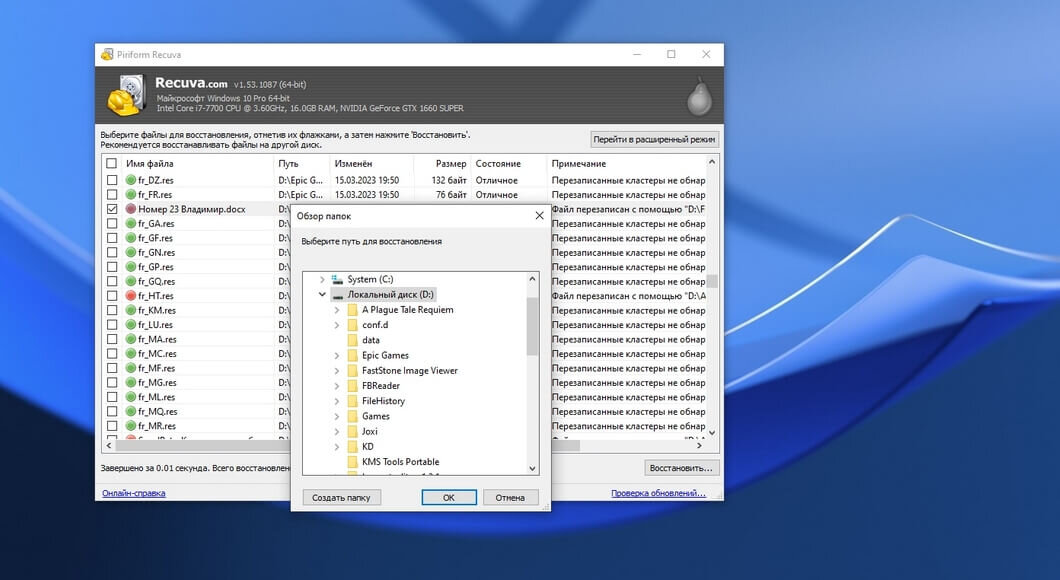1060x580 pixels.
Task: Click Перейти в расширенный режим button
Action: coord(654,139)
